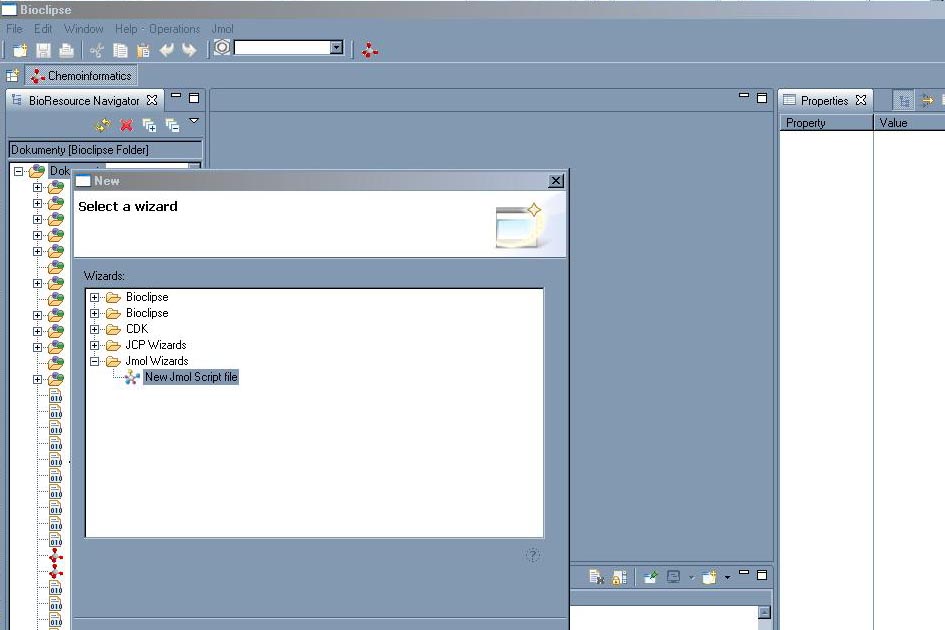Viewport: 945px width, 630px height.
Task: Close the BioResource Navigator view tab
Action: click(x=152, y=100)
